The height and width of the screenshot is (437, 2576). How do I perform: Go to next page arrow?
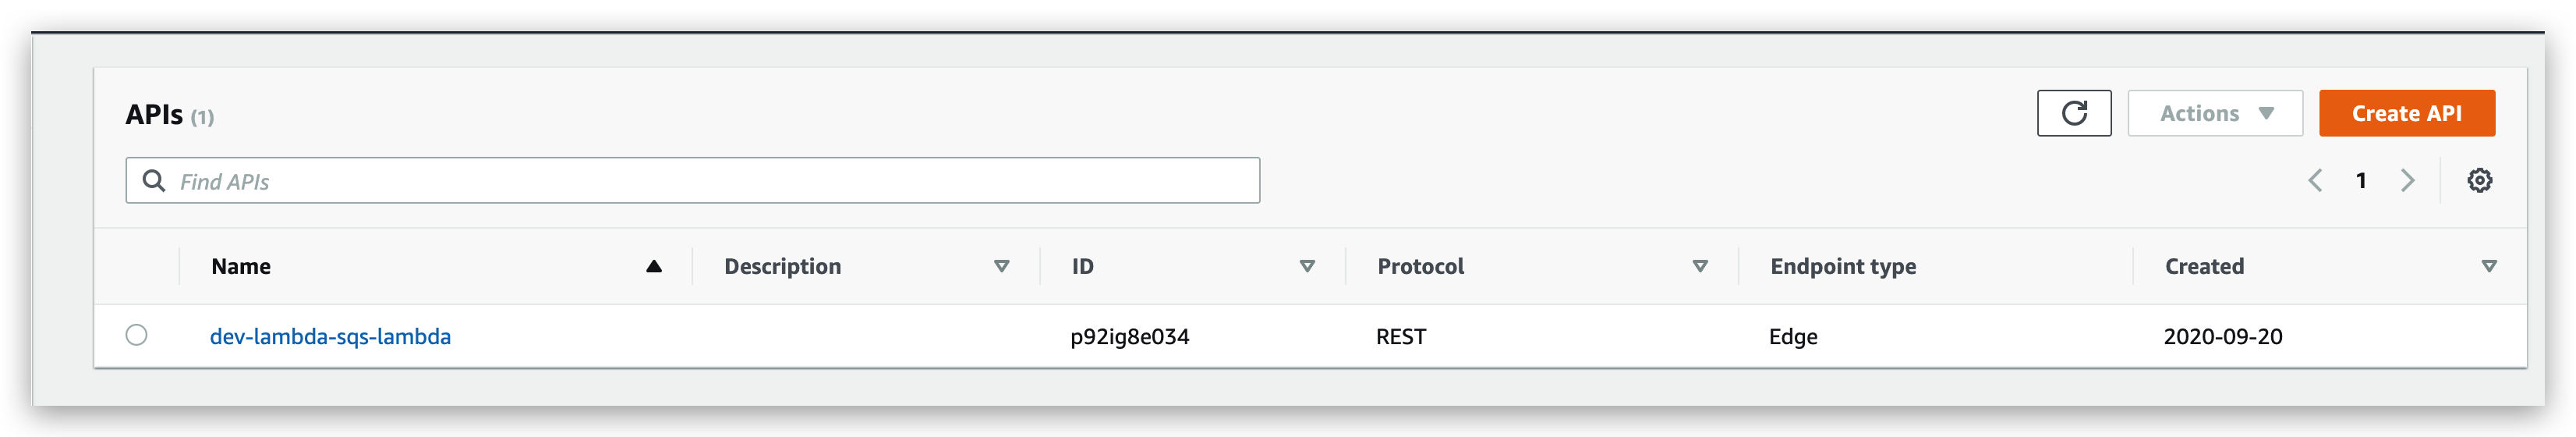tap(2407, 181)
